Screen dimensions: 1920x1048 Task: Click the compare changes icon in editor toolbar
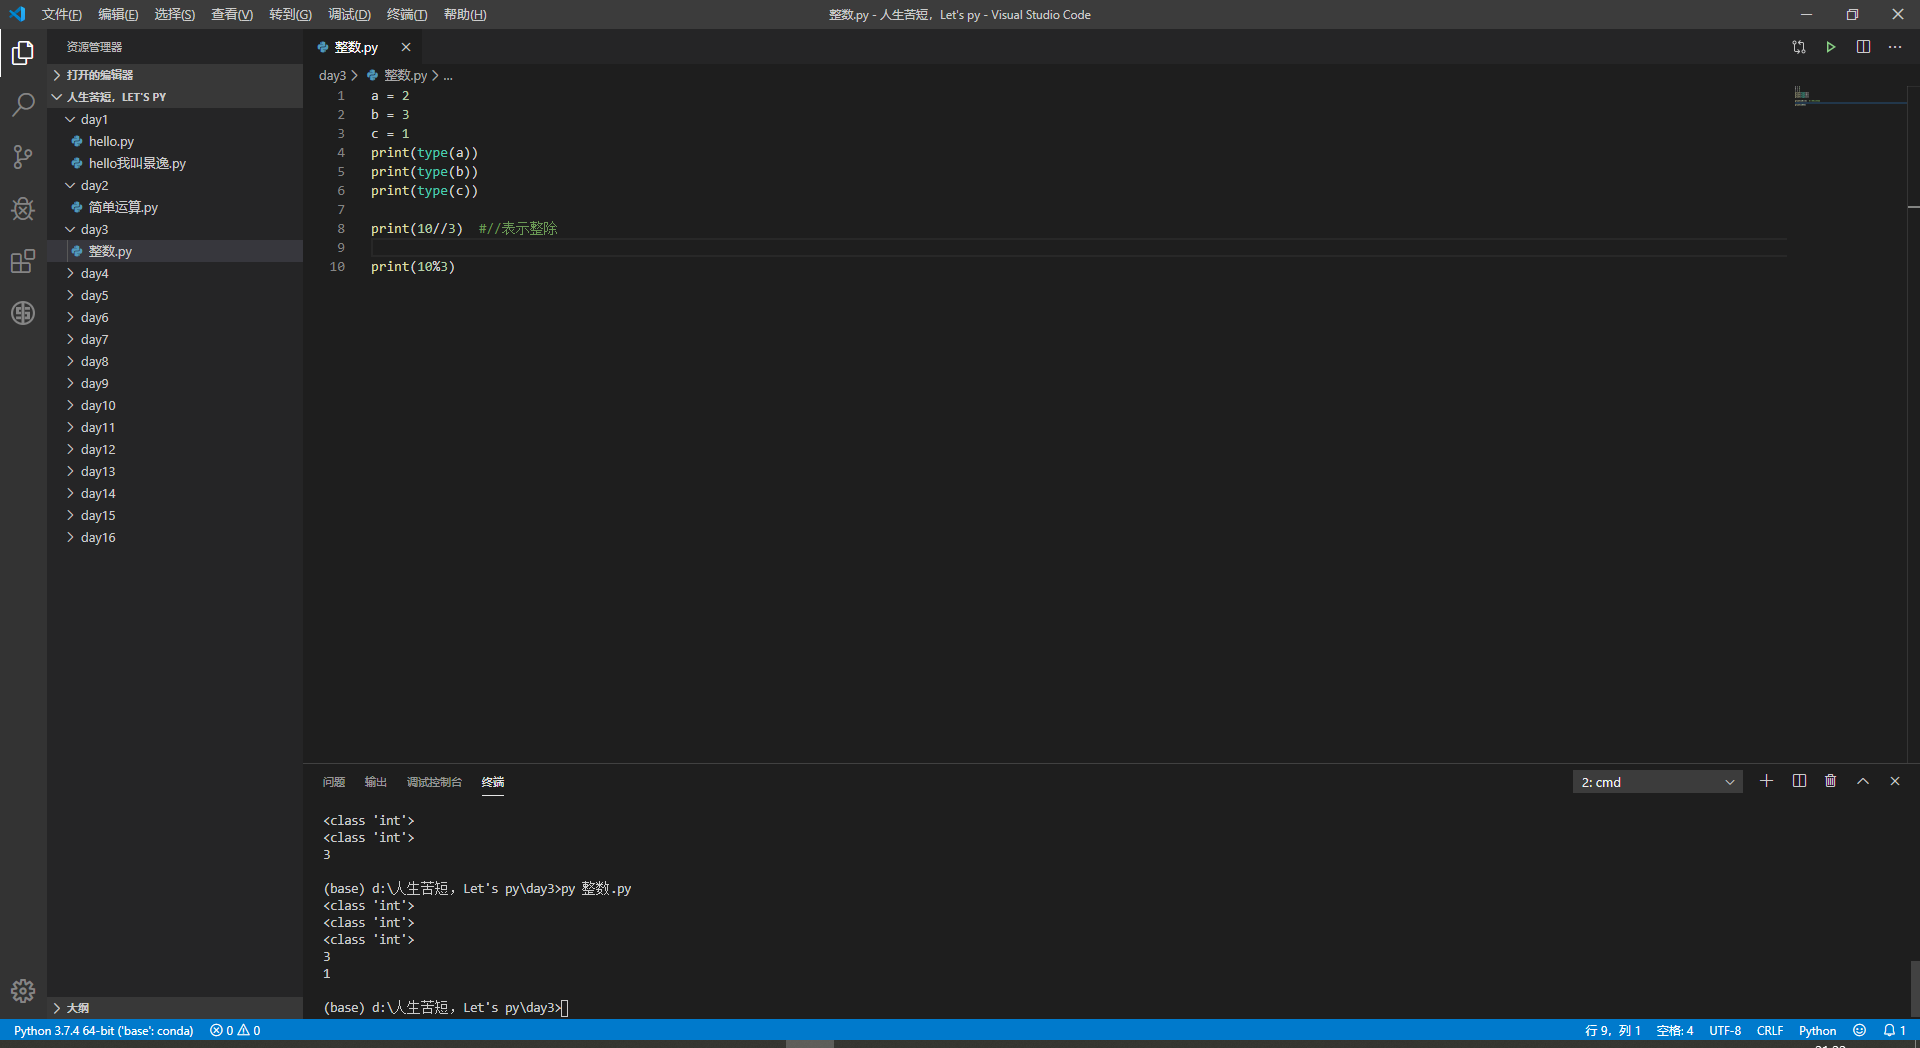[1799, 47]
